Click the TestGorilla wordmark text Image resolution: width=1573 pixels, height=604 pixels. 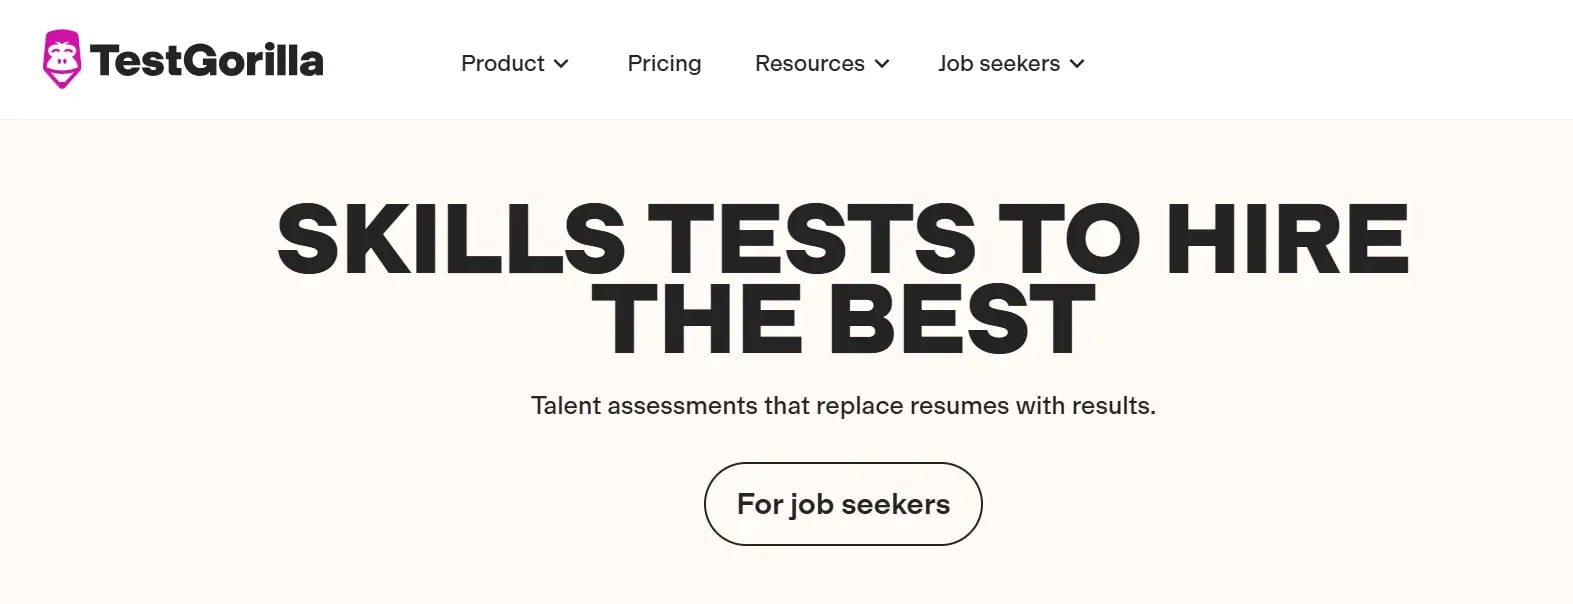coord(207,61)
